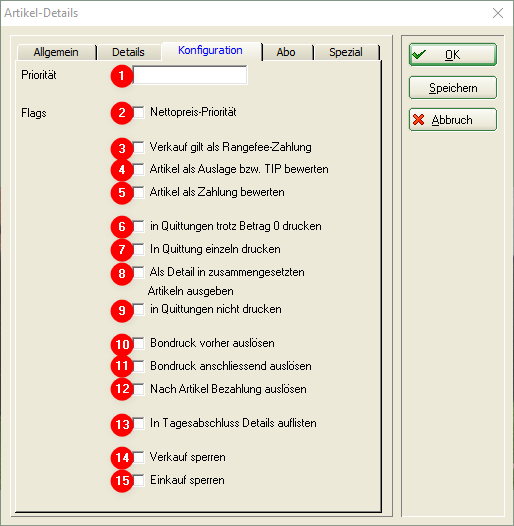Screen dimensions: 514x526
Task: Check the Einkauf sperren option
Action: (x=139, y=480)
